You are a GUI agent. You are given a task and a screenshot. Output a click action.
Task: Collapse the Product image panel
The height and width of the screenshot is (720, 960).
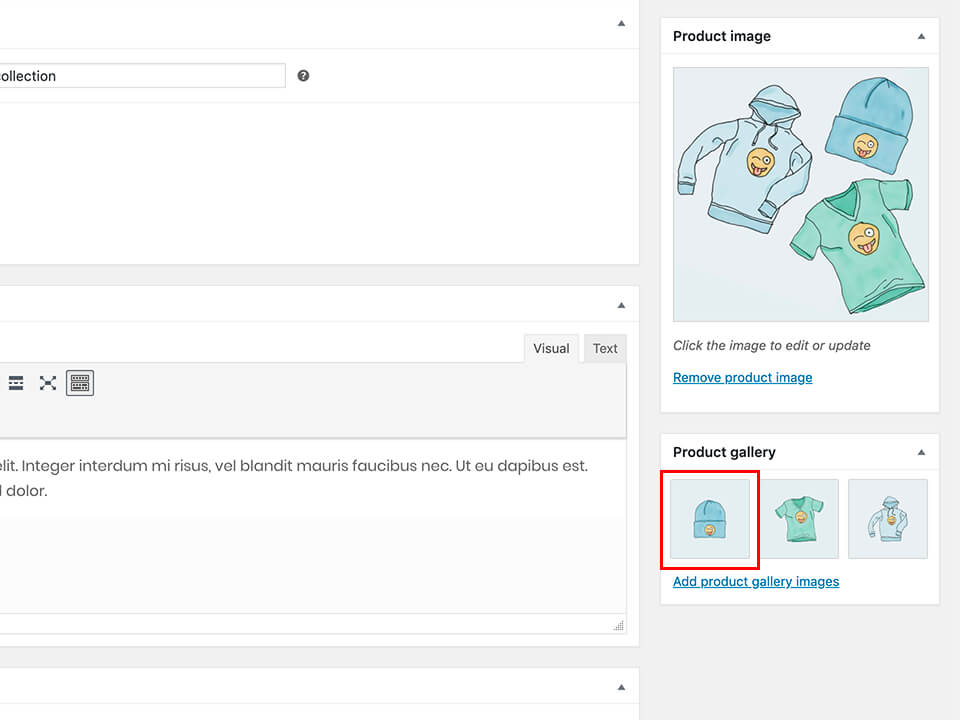tap(921, 37)
